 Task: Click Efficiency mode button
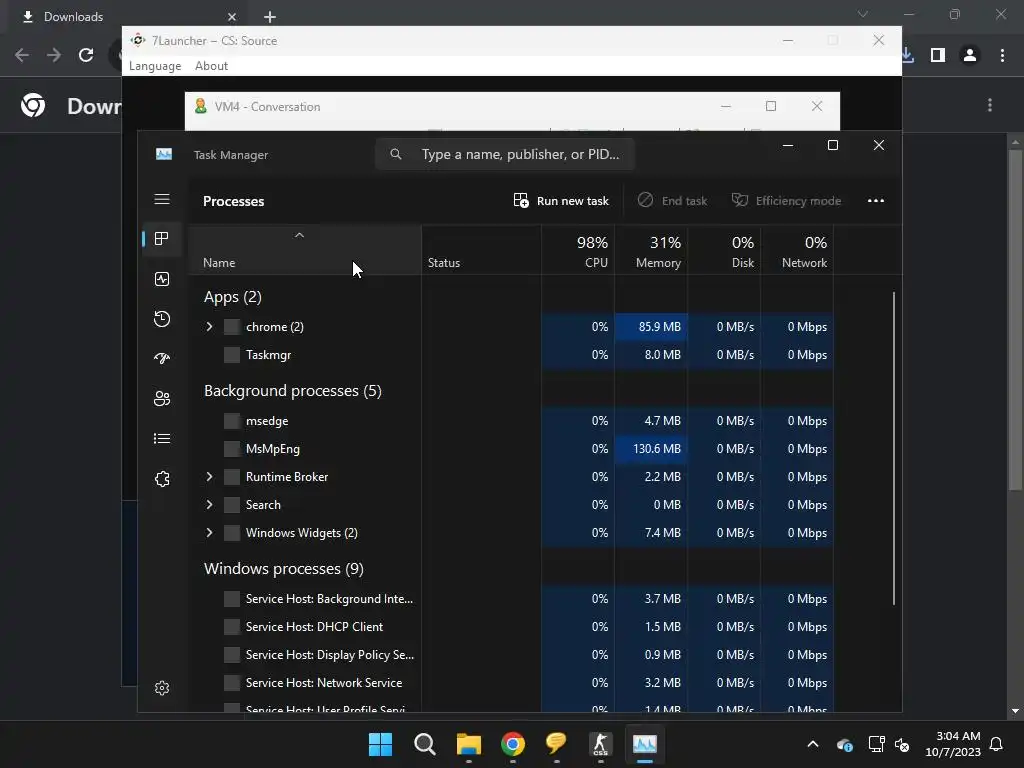(x=786, y=200)
